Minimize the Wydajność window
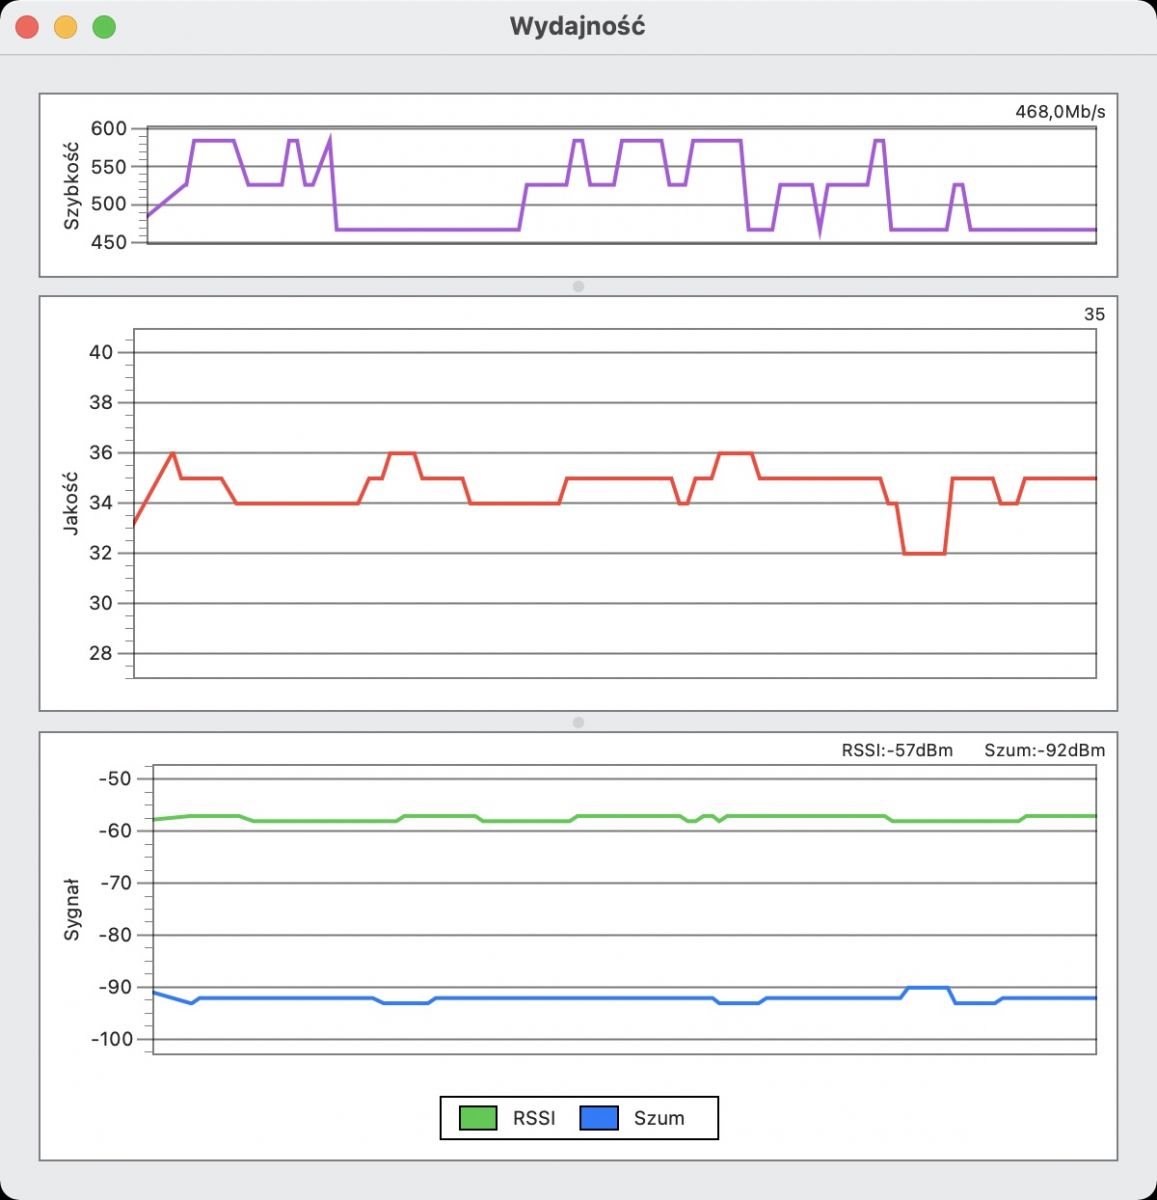The height and width of the screenshot is (1200, 1157). tap(65, 27)
